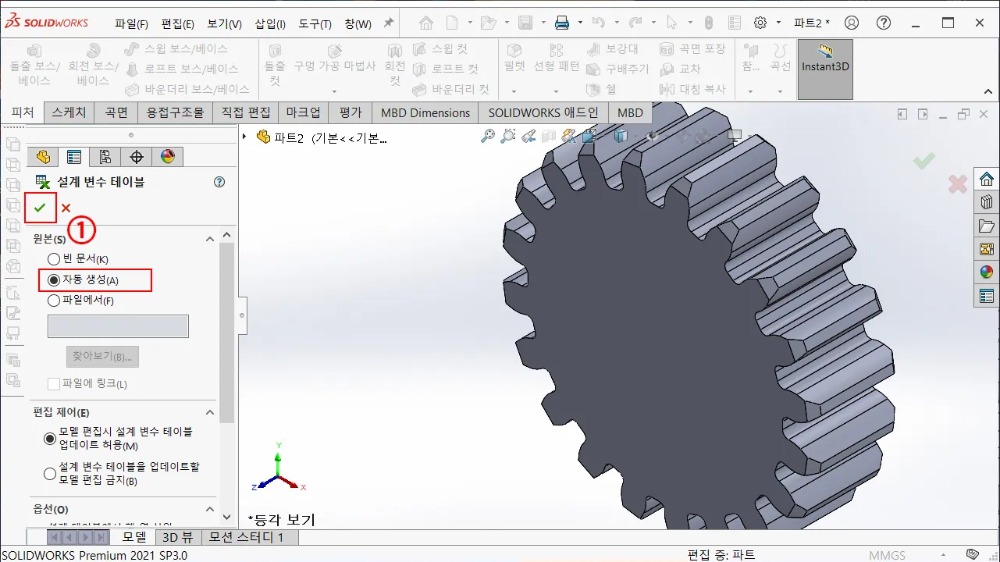Open the 도구 menu
This screenshot has width=1000, height=562.
pos(315,24)
